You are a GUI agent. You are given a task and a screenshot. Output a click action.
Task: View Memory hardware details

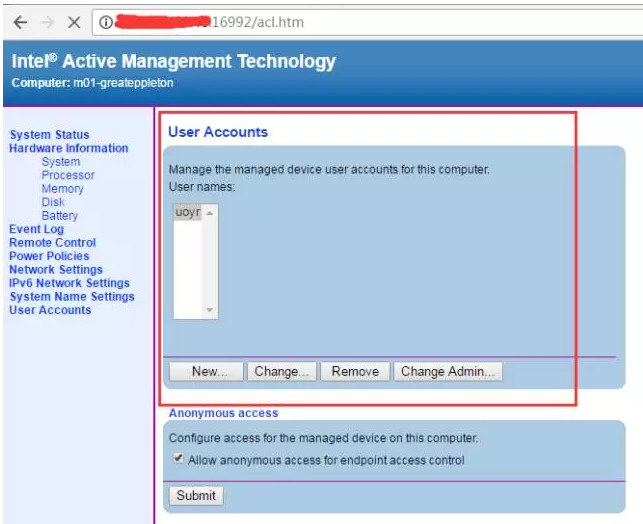[x=62, y=189]
